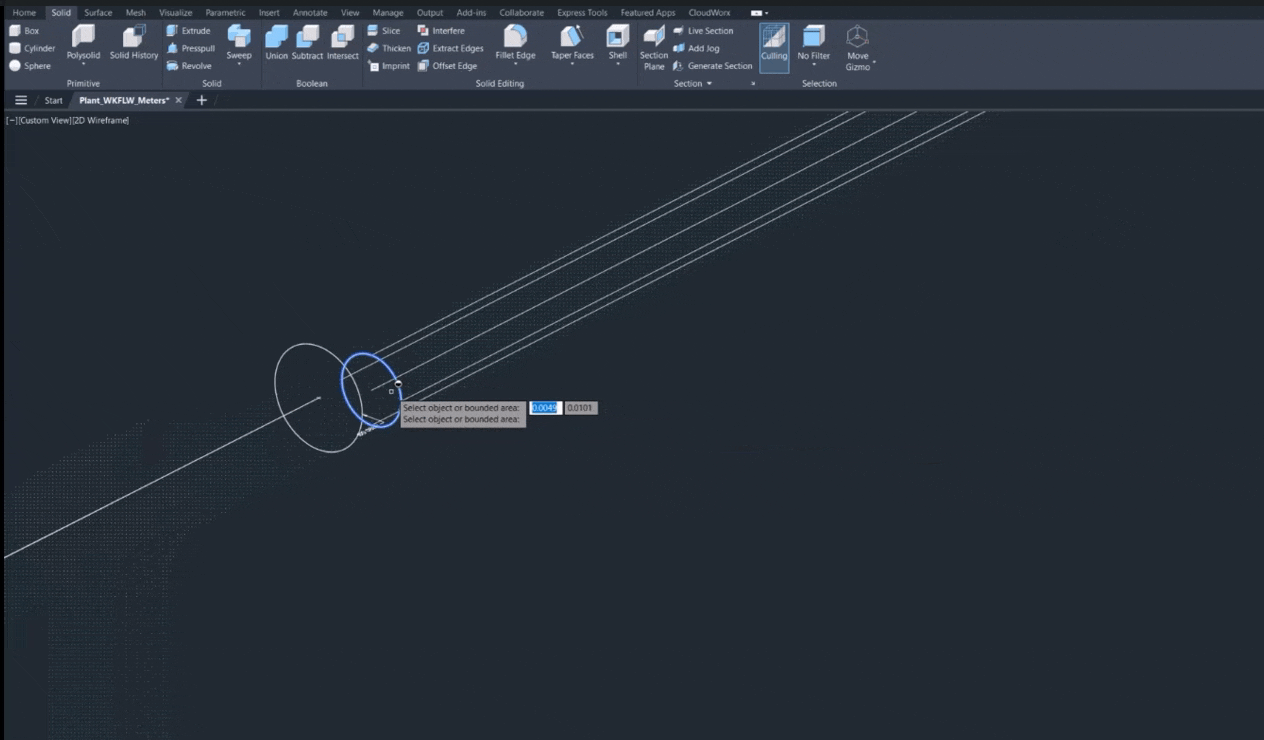This screenshot has width=1264, height=740.
Task: Switch to the Surface ribbon tab
Action: point(98,13)
